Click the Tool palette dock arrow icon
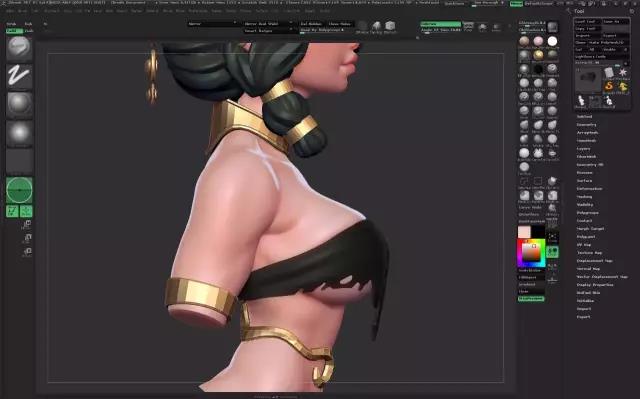This screenshot has width=640, height=399. pyautogui.click(x=569, y=11)
